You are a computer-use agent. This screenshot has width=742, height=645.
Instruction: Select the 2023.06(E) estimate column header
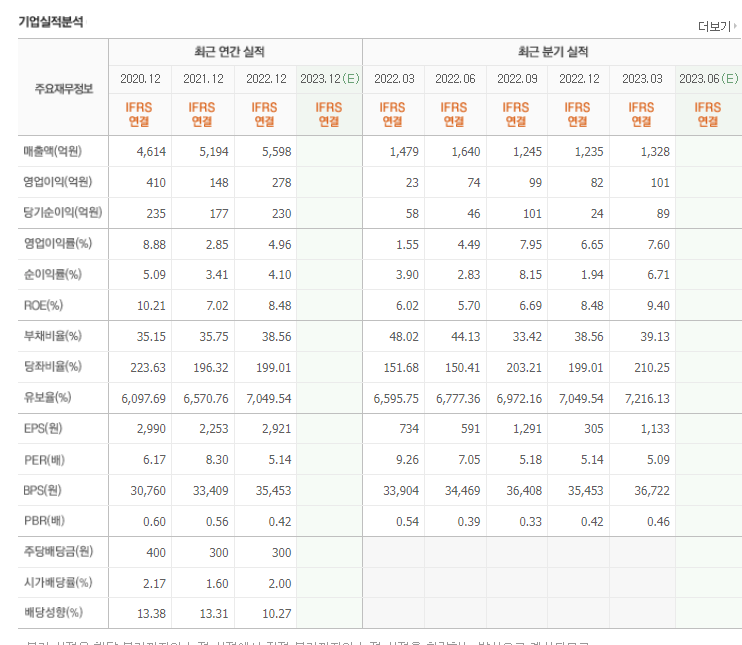pyautogui.click(x=708, y=79)
